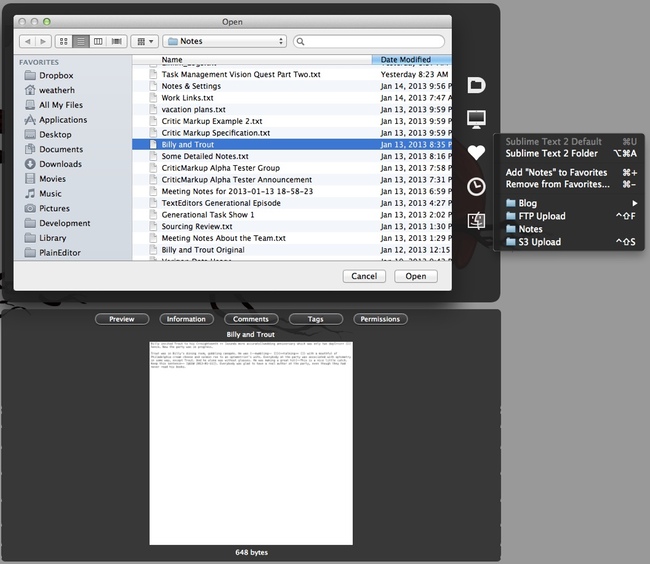
Task: Select Sourcing Review.txt
Action: coord(292,226)
